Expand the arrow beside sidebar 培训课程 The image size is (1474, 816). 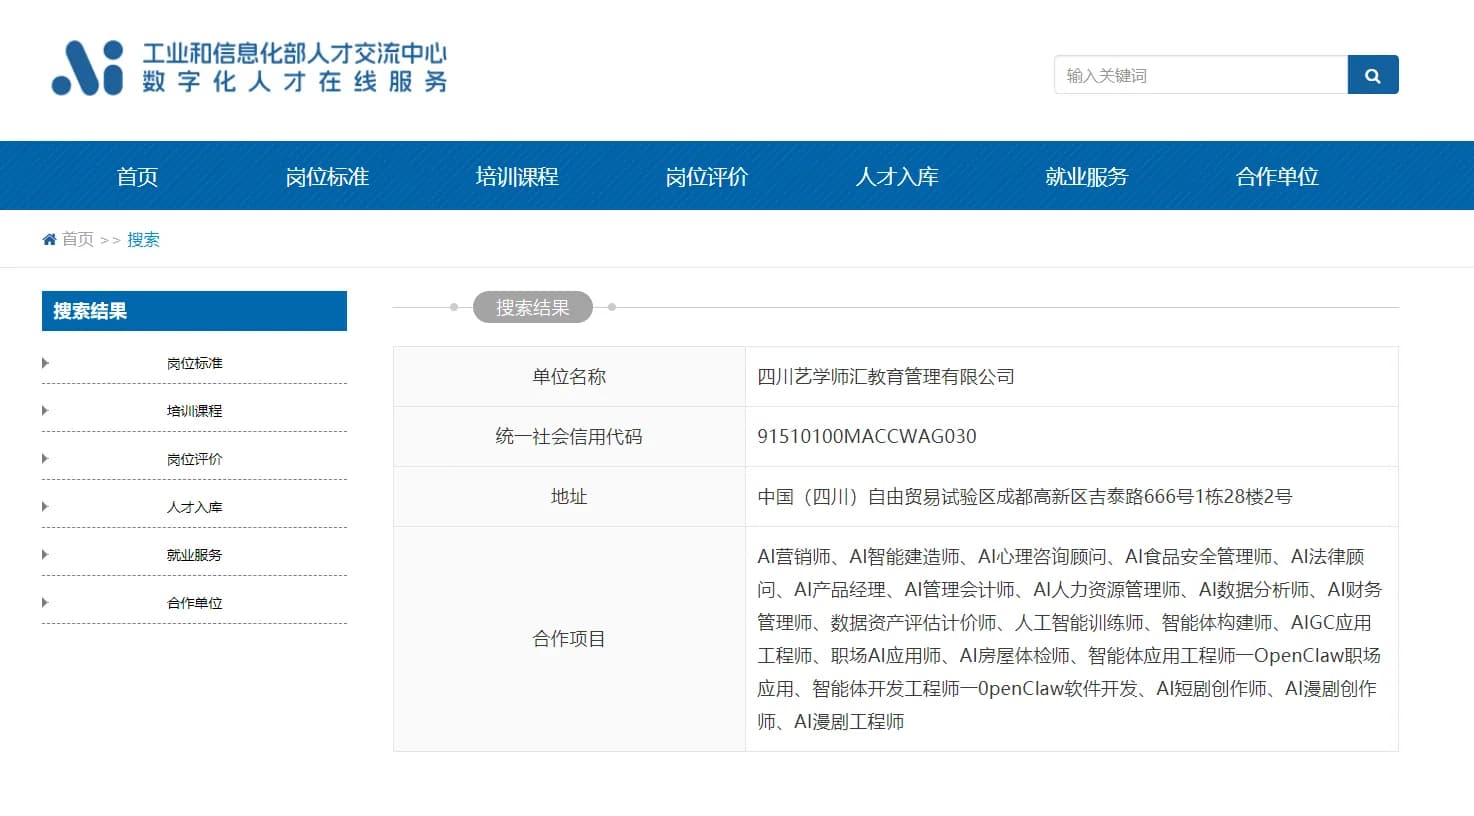tap(45, 411)
